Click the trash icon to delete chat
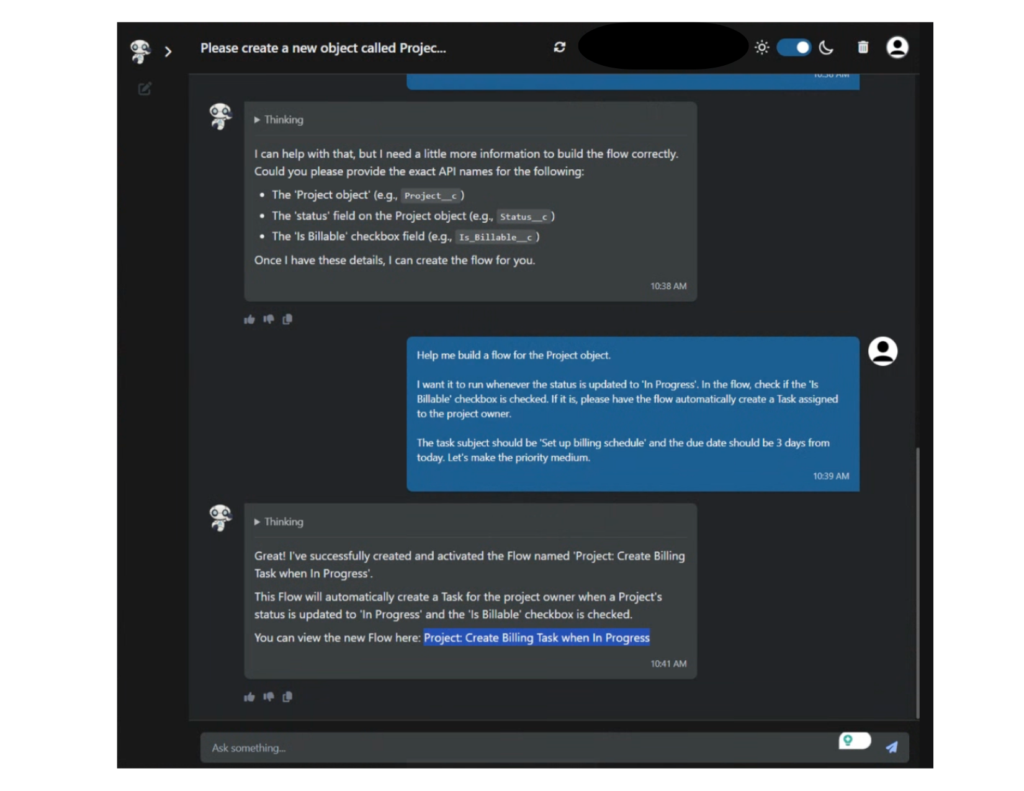The height and width of the screenshot is (791, 1024). click(863, 47)
